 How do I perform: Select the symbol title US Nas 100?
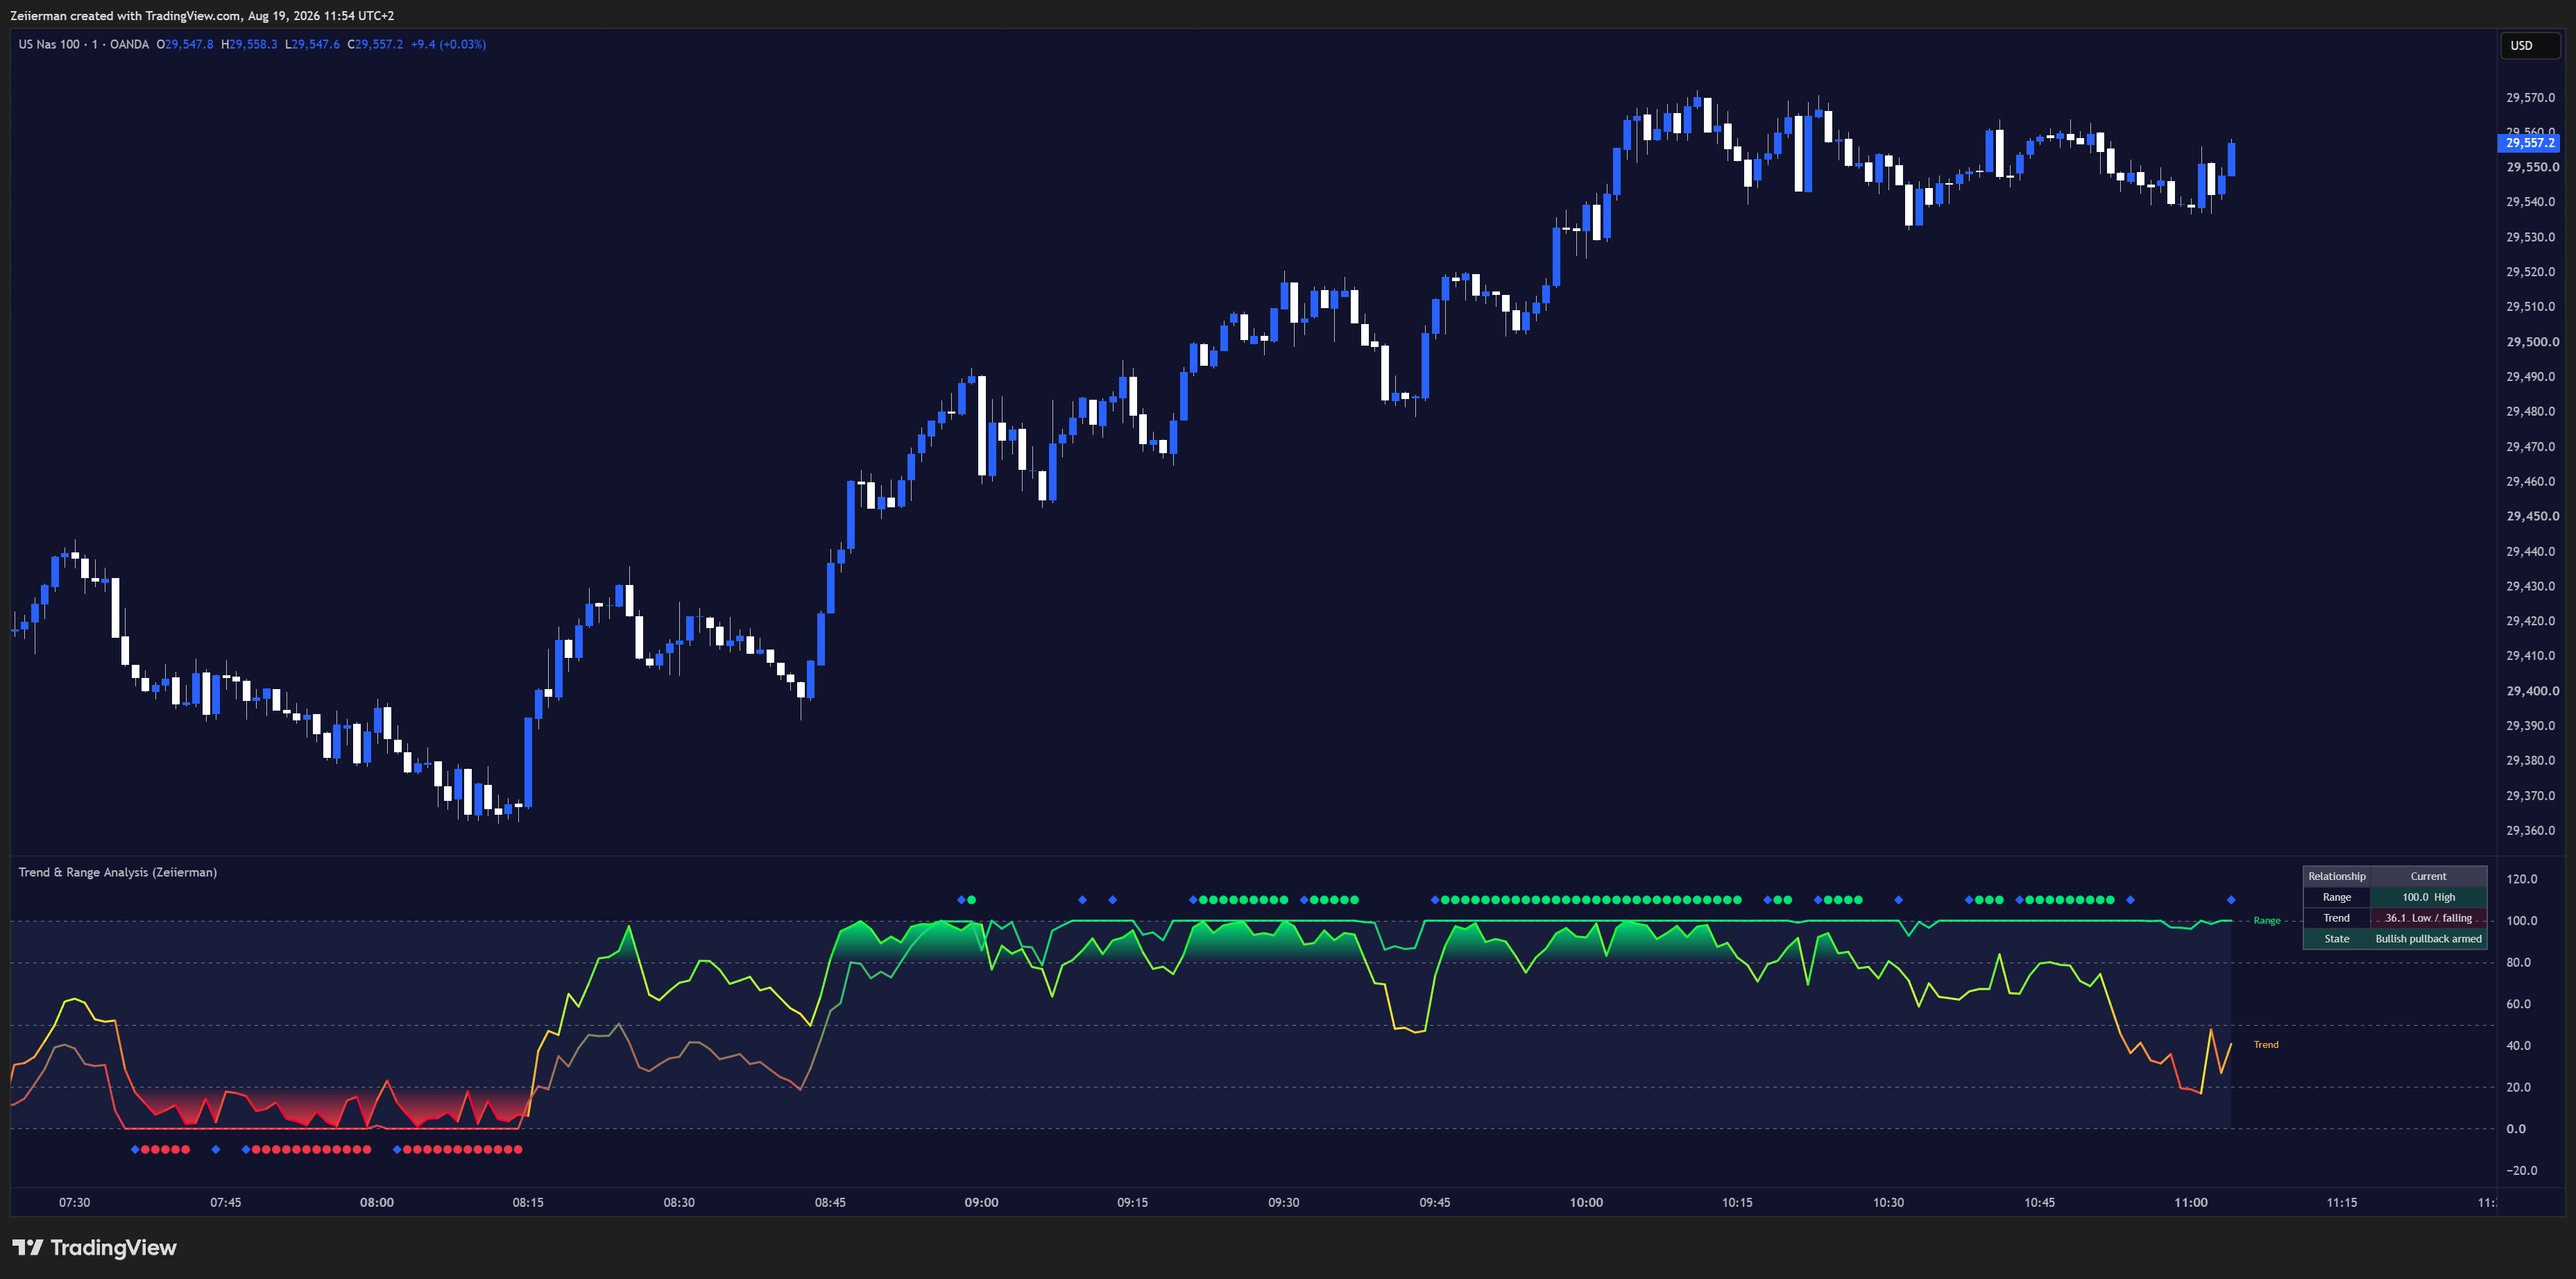49,44
